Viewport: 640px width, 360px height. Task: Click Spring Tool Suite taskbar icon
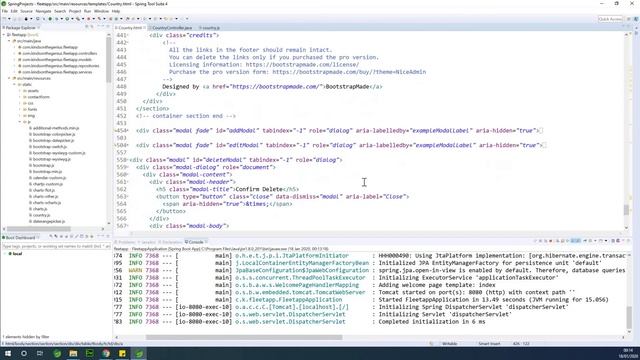139,353
